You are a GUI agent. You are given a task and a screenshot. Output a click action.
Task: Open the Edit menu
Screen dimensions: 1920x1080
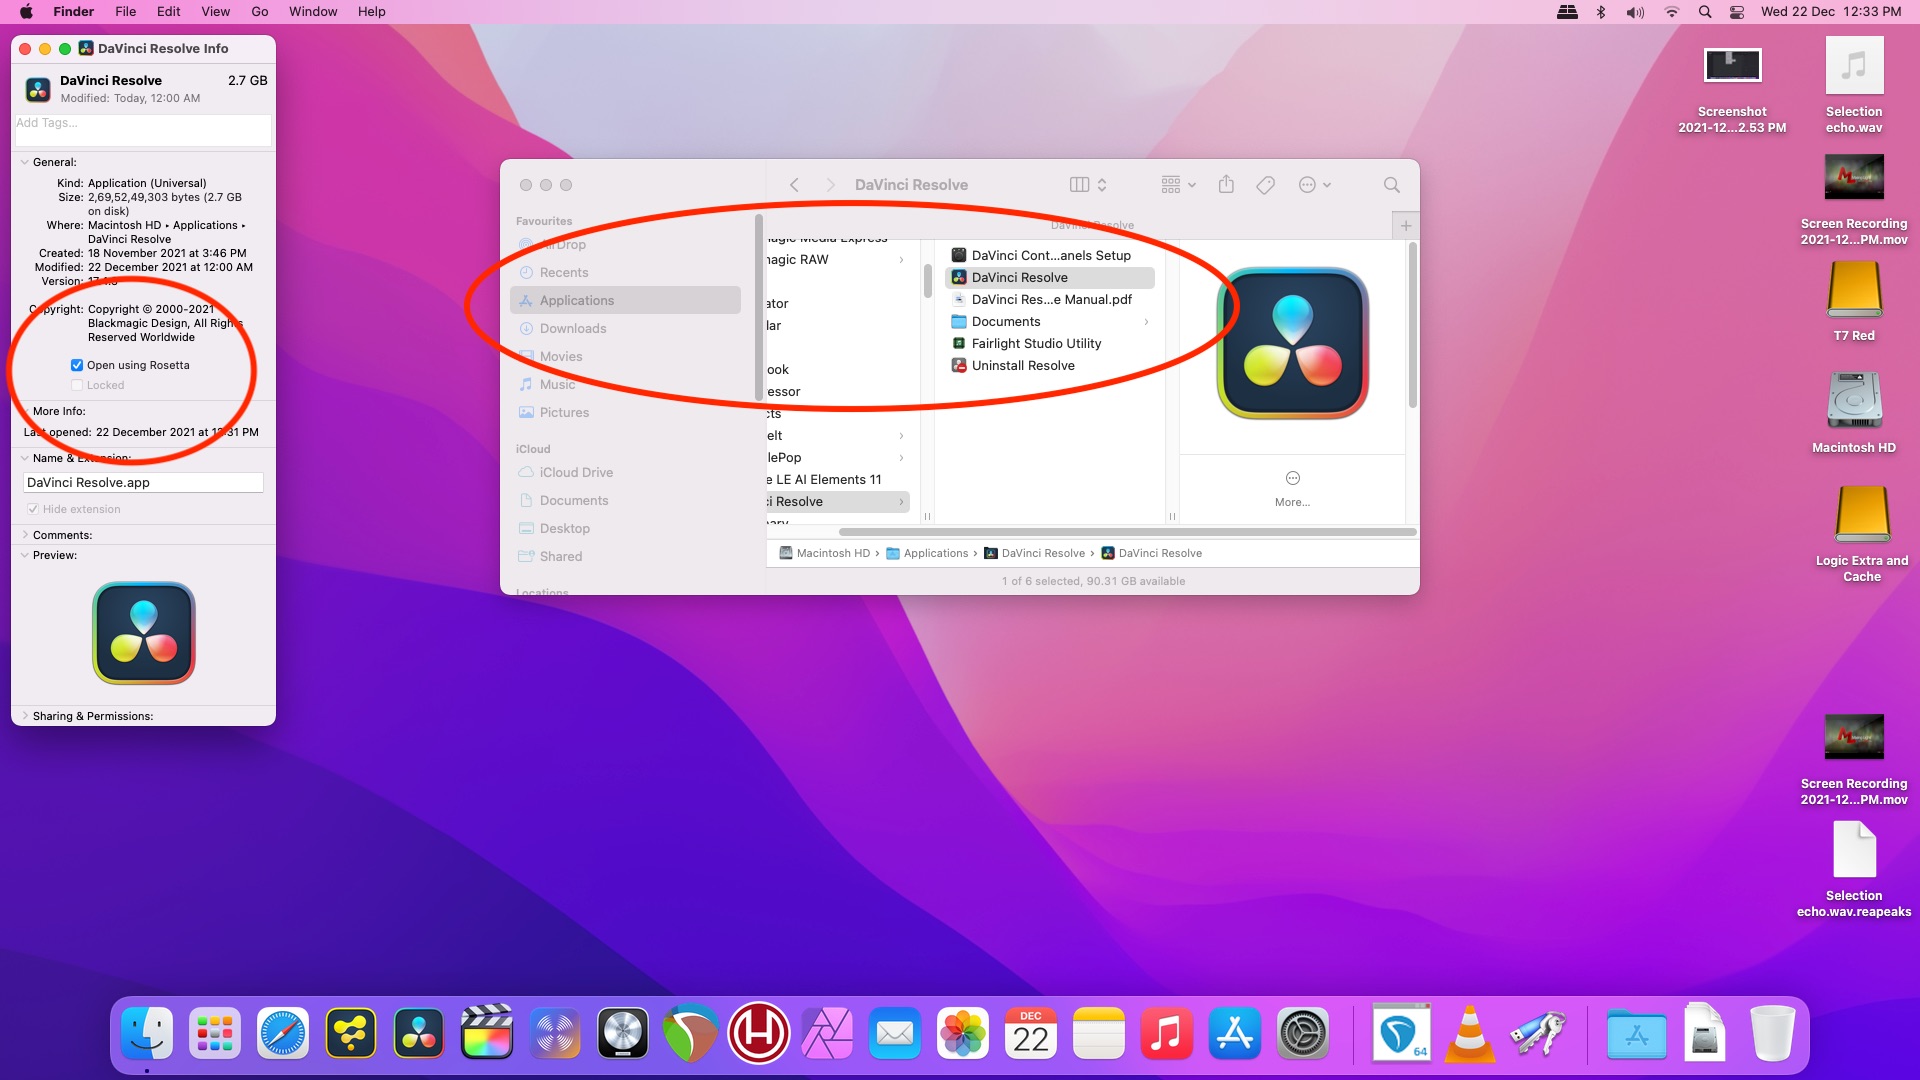click(168, 12)
